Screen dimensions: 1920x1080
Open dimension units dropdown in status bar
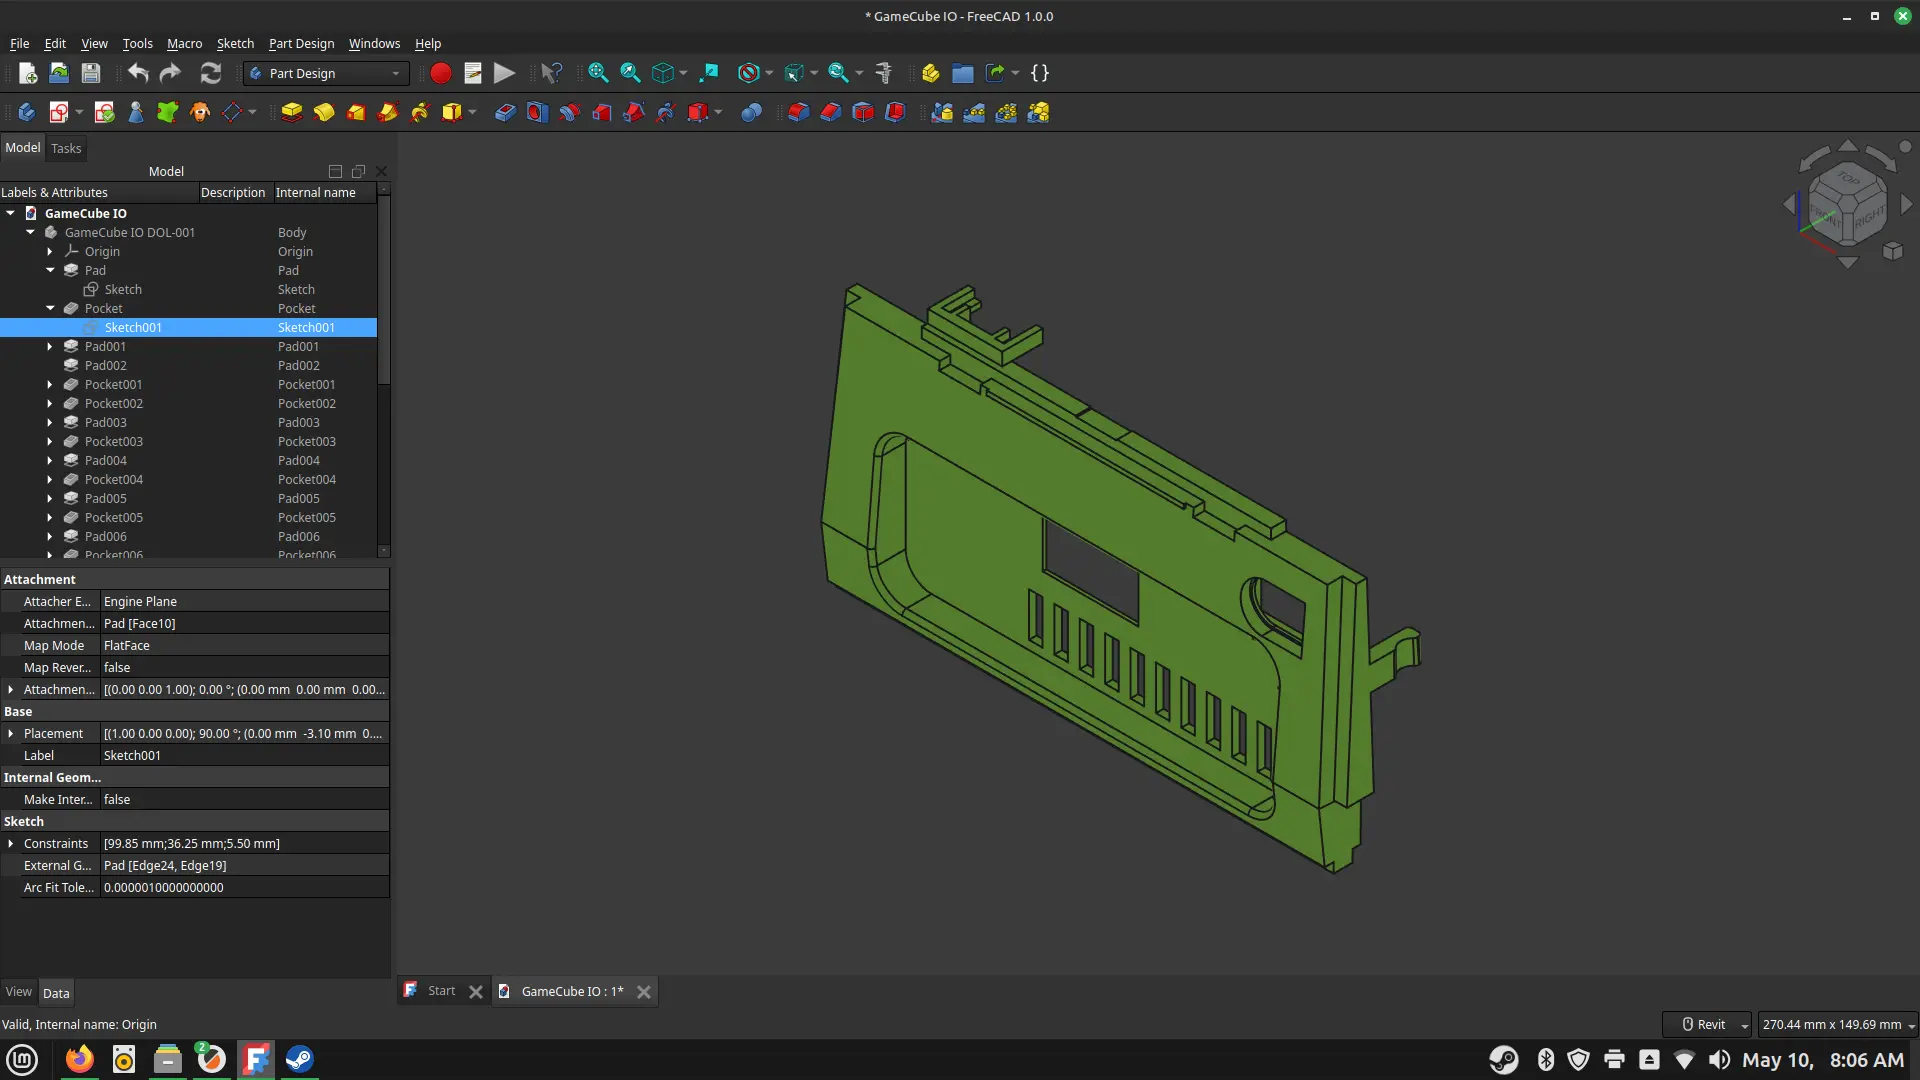coord(1838,1024)
